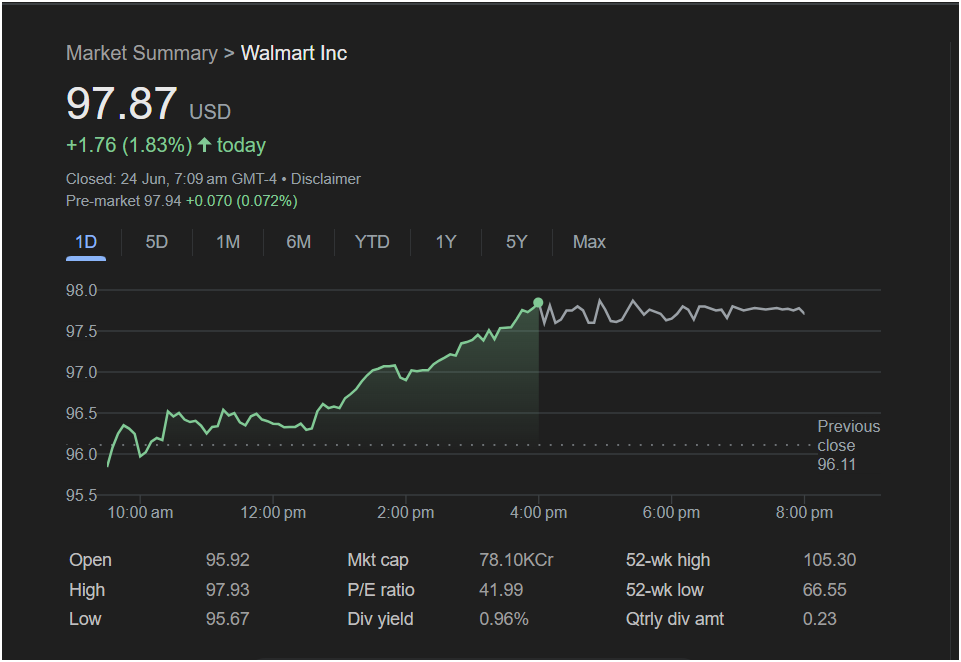Click the 95.5 price axis label
Viewport: 961px width, 662px height.
pos(82,495)
